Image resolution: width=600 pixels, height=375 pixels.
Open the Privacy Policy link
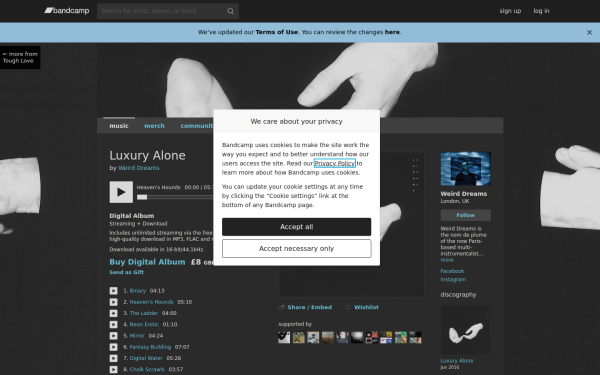[x=335, y=163]
